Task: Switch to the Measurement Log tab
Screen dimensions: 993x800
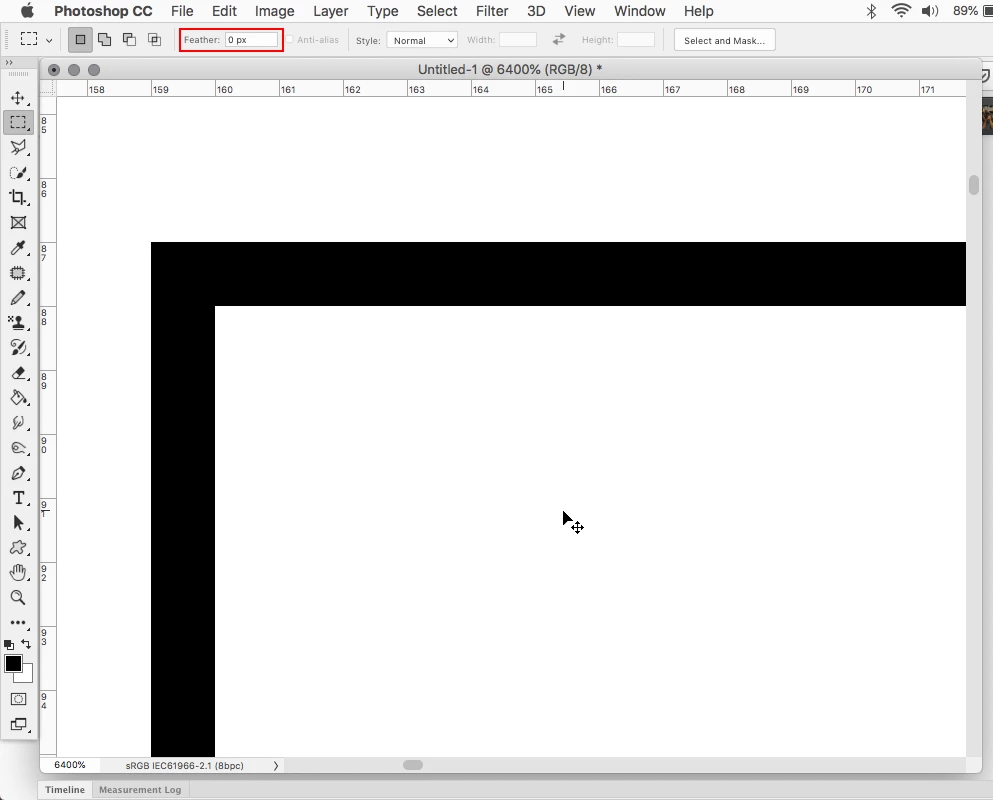Action: click(140, 790)
